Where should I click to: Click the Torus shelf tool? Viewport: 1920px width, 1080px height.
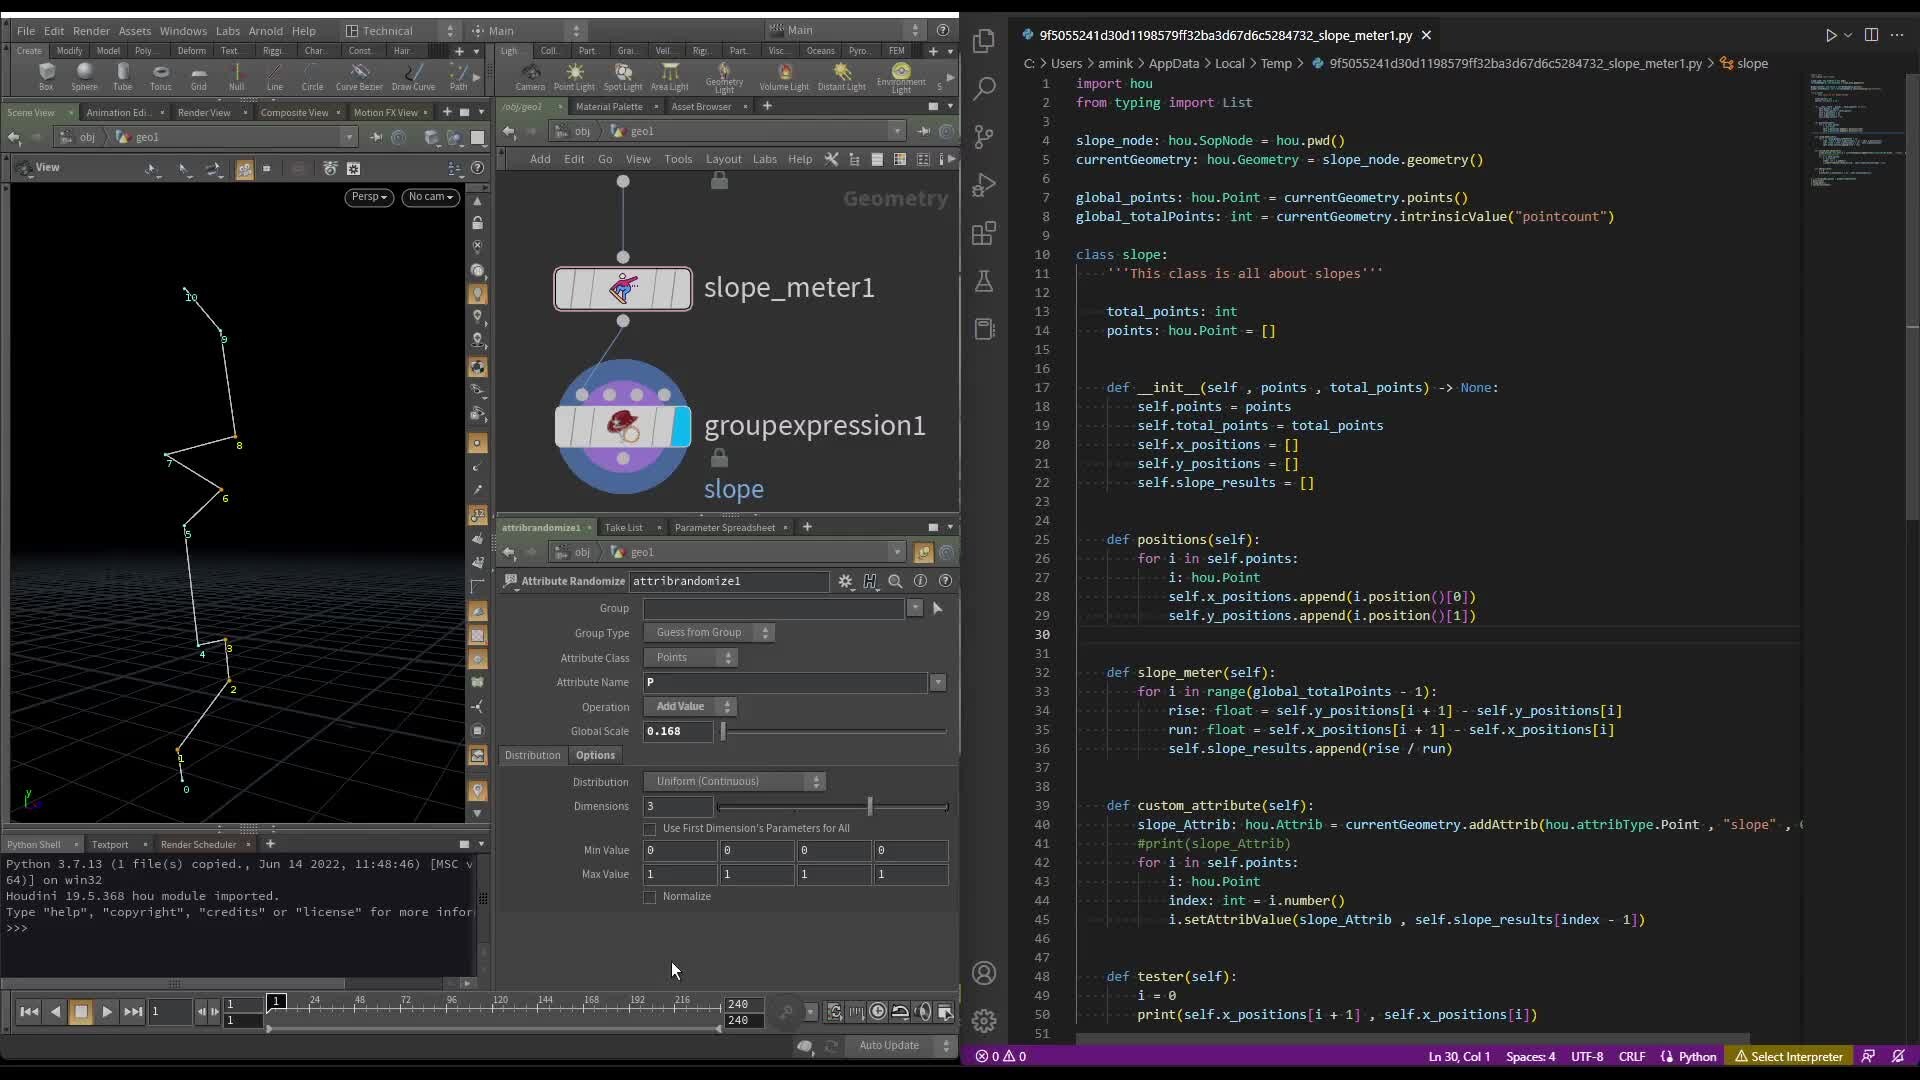[160, 75]
